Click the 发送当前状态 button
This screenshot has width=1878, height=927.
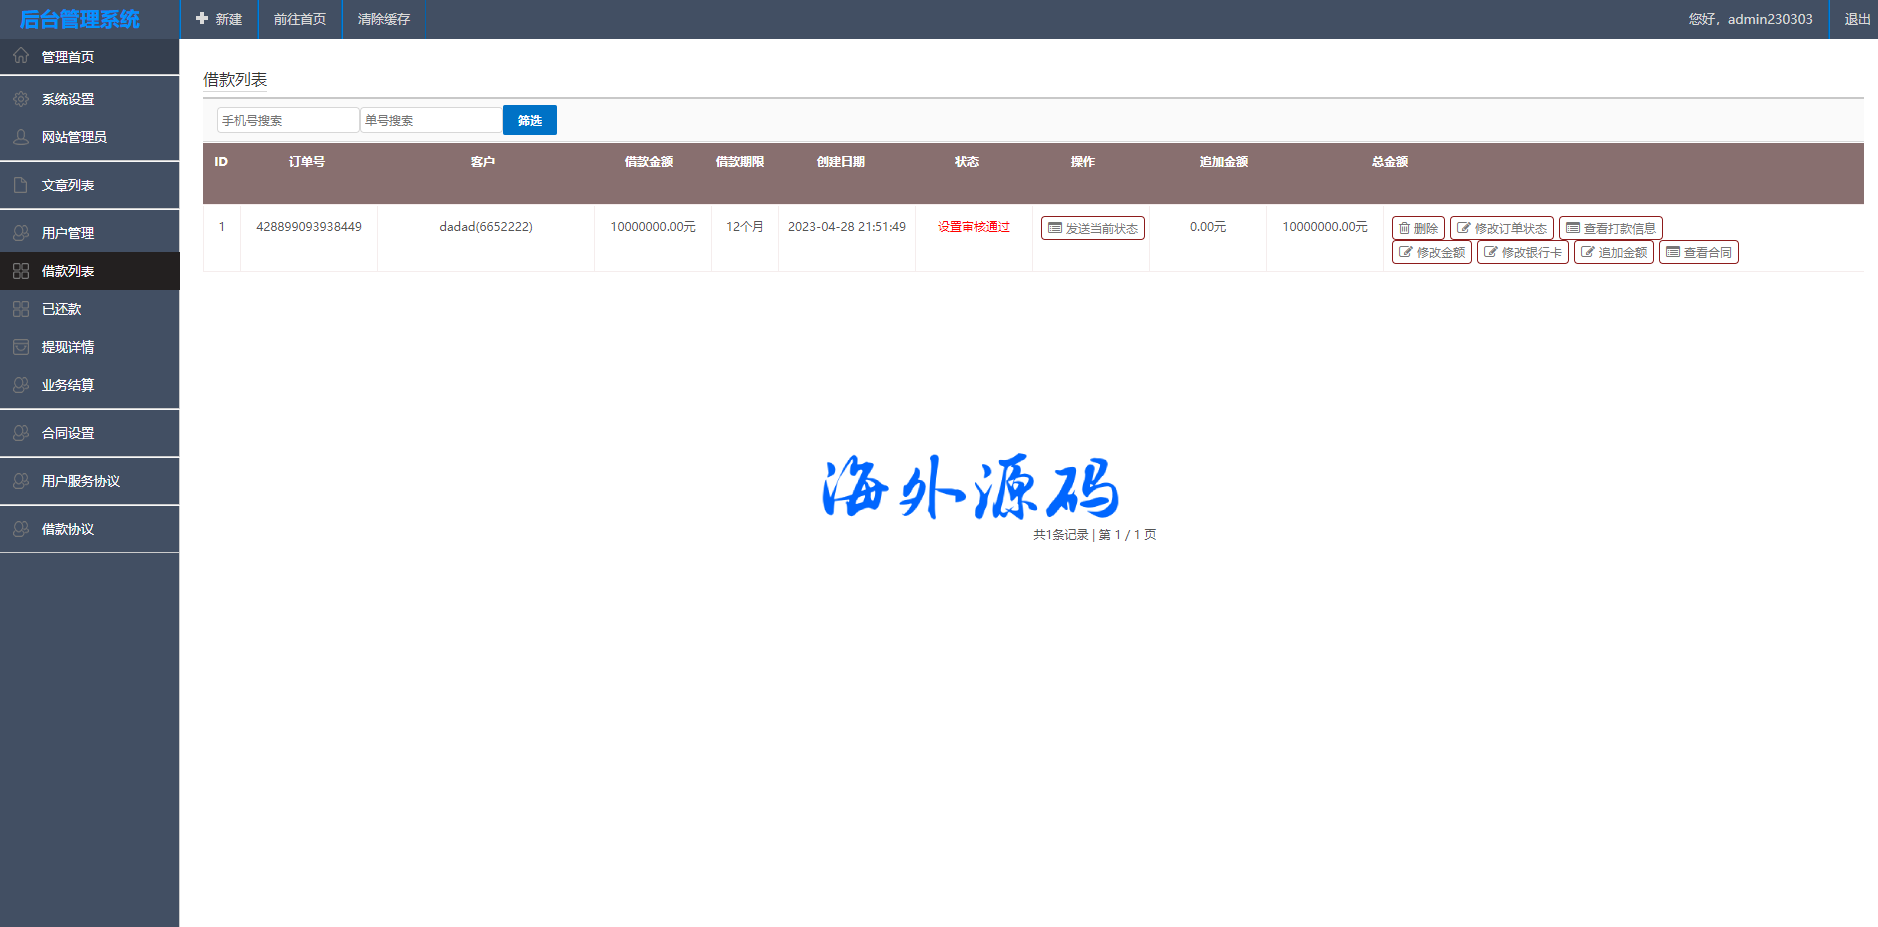pos(1092,228)
